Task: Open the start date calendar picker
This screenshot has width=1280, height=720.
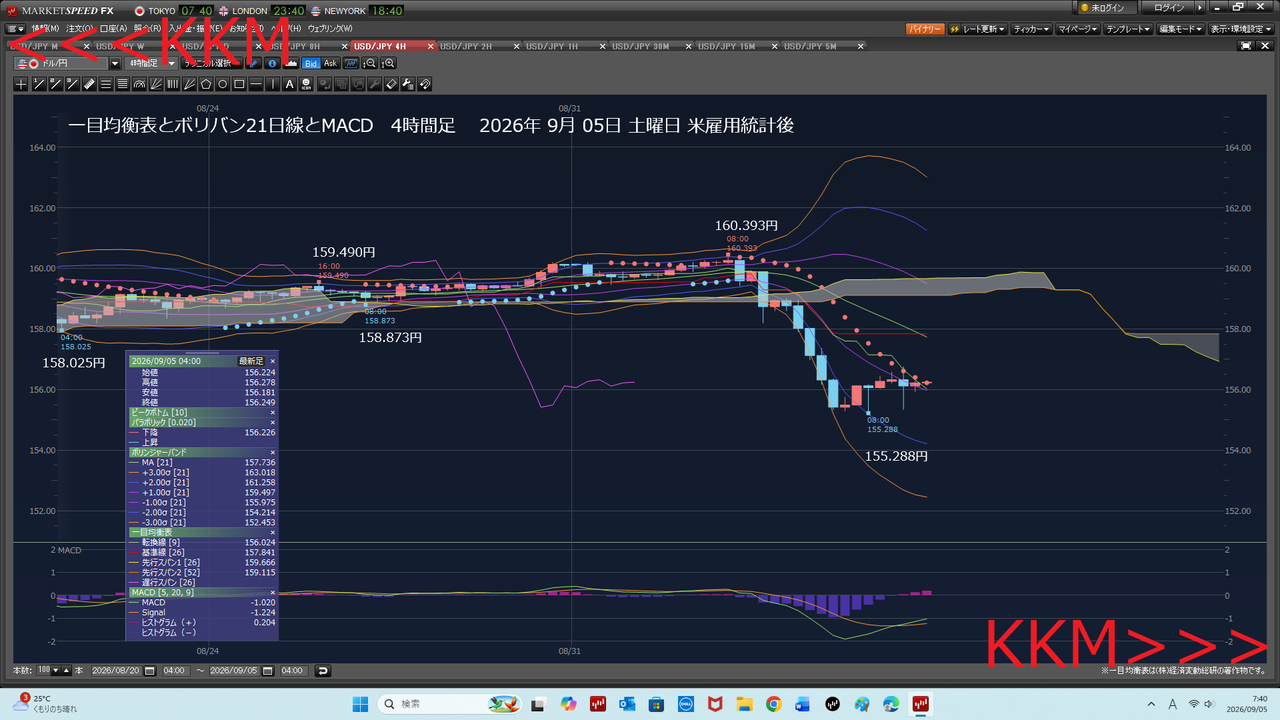Action: [x=150, y=670]
